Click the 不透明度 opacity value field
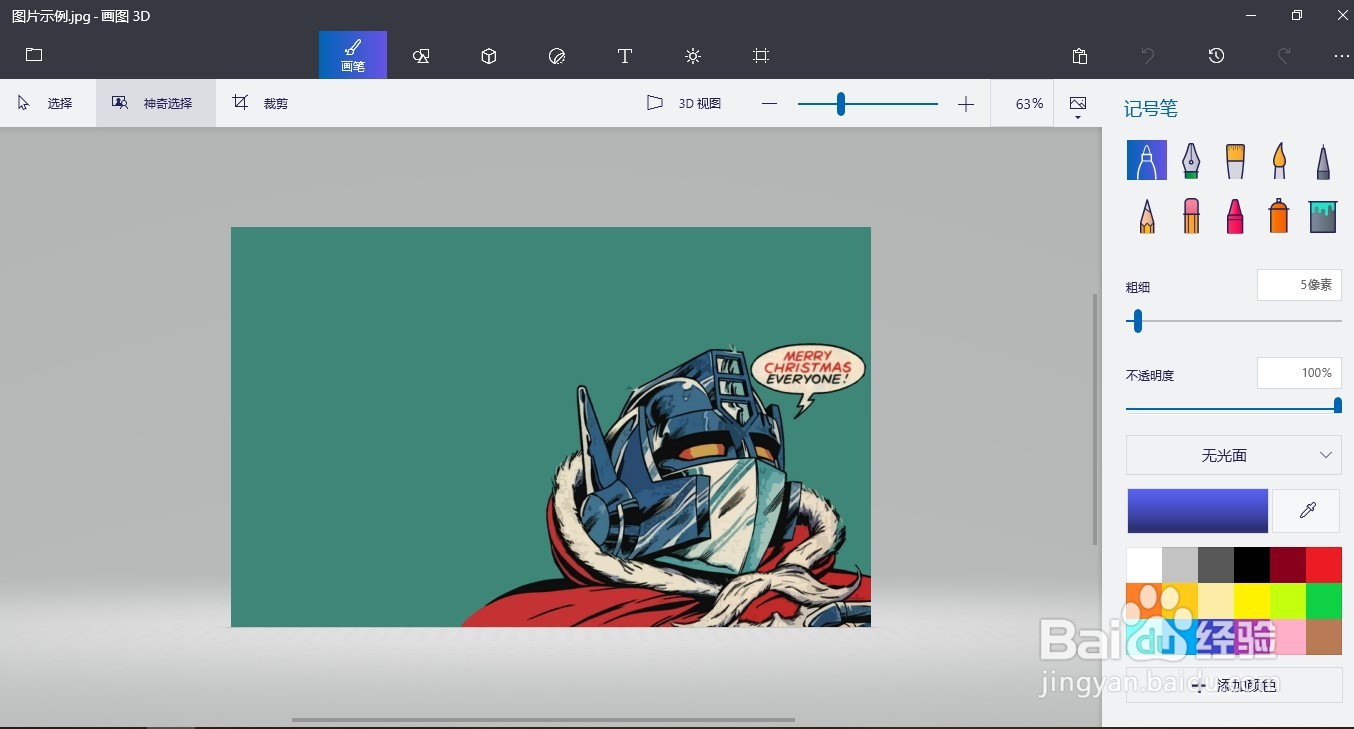 tap(1299, 373)
